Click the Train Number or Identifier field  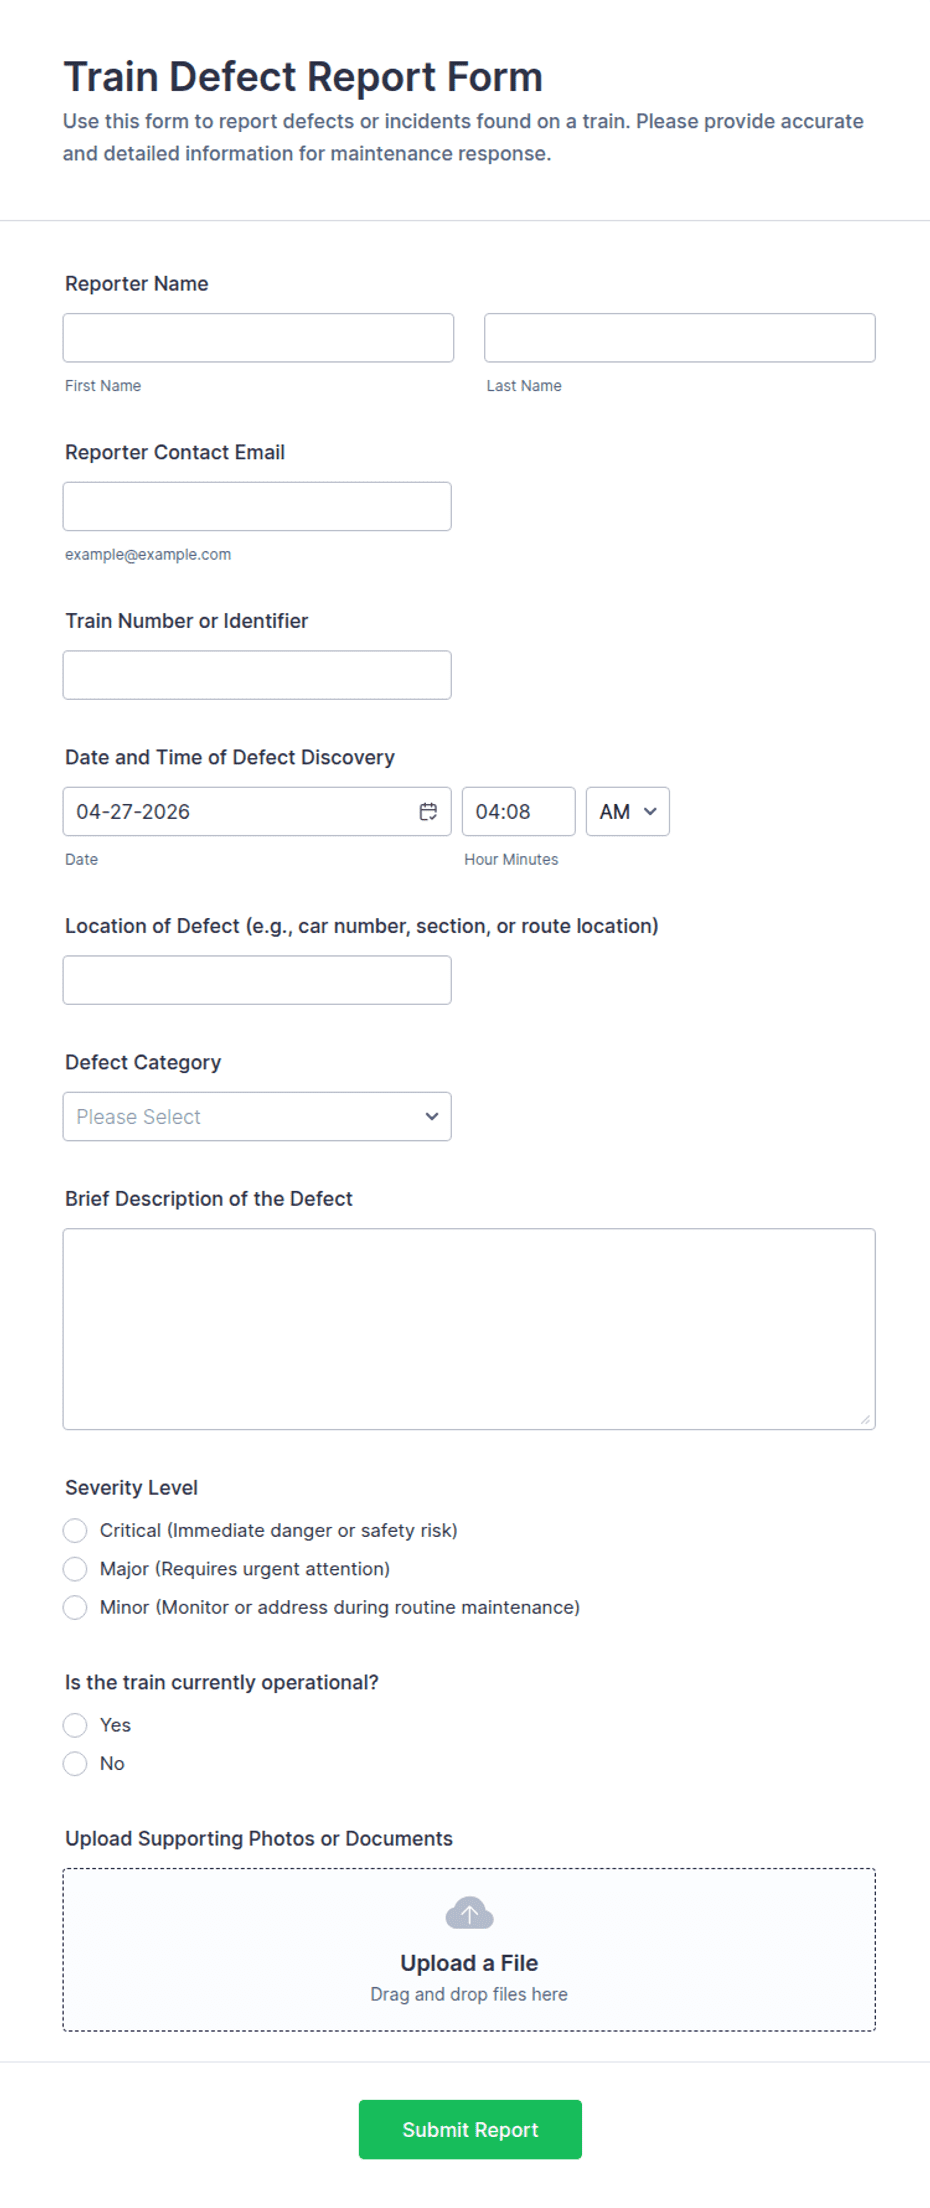tap(256, 675)
